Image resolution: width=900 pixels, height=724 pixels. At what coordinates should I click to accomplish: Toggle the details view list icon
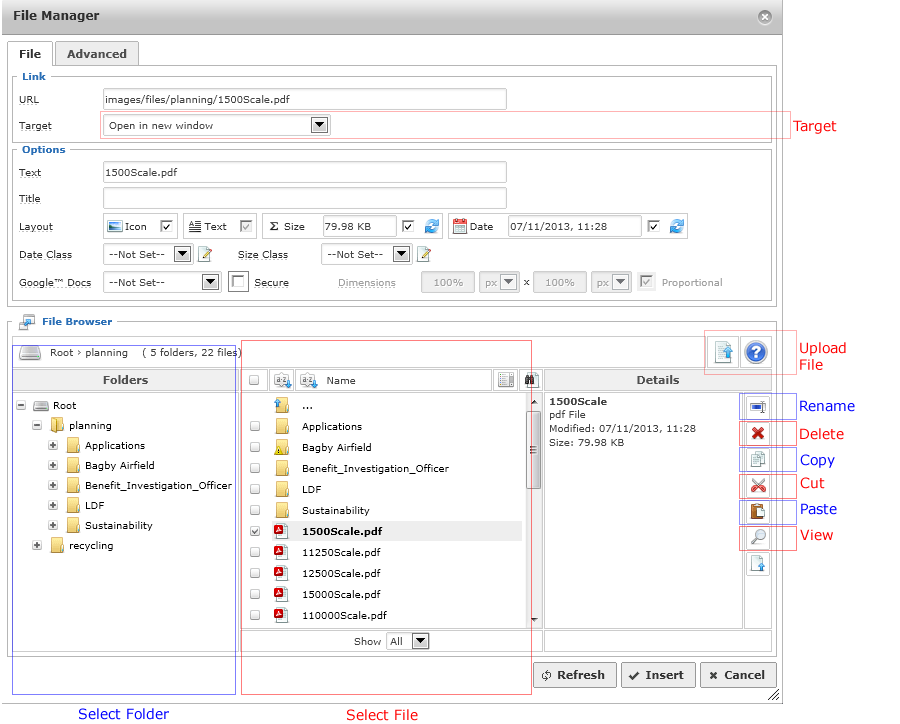click(506, 380)
